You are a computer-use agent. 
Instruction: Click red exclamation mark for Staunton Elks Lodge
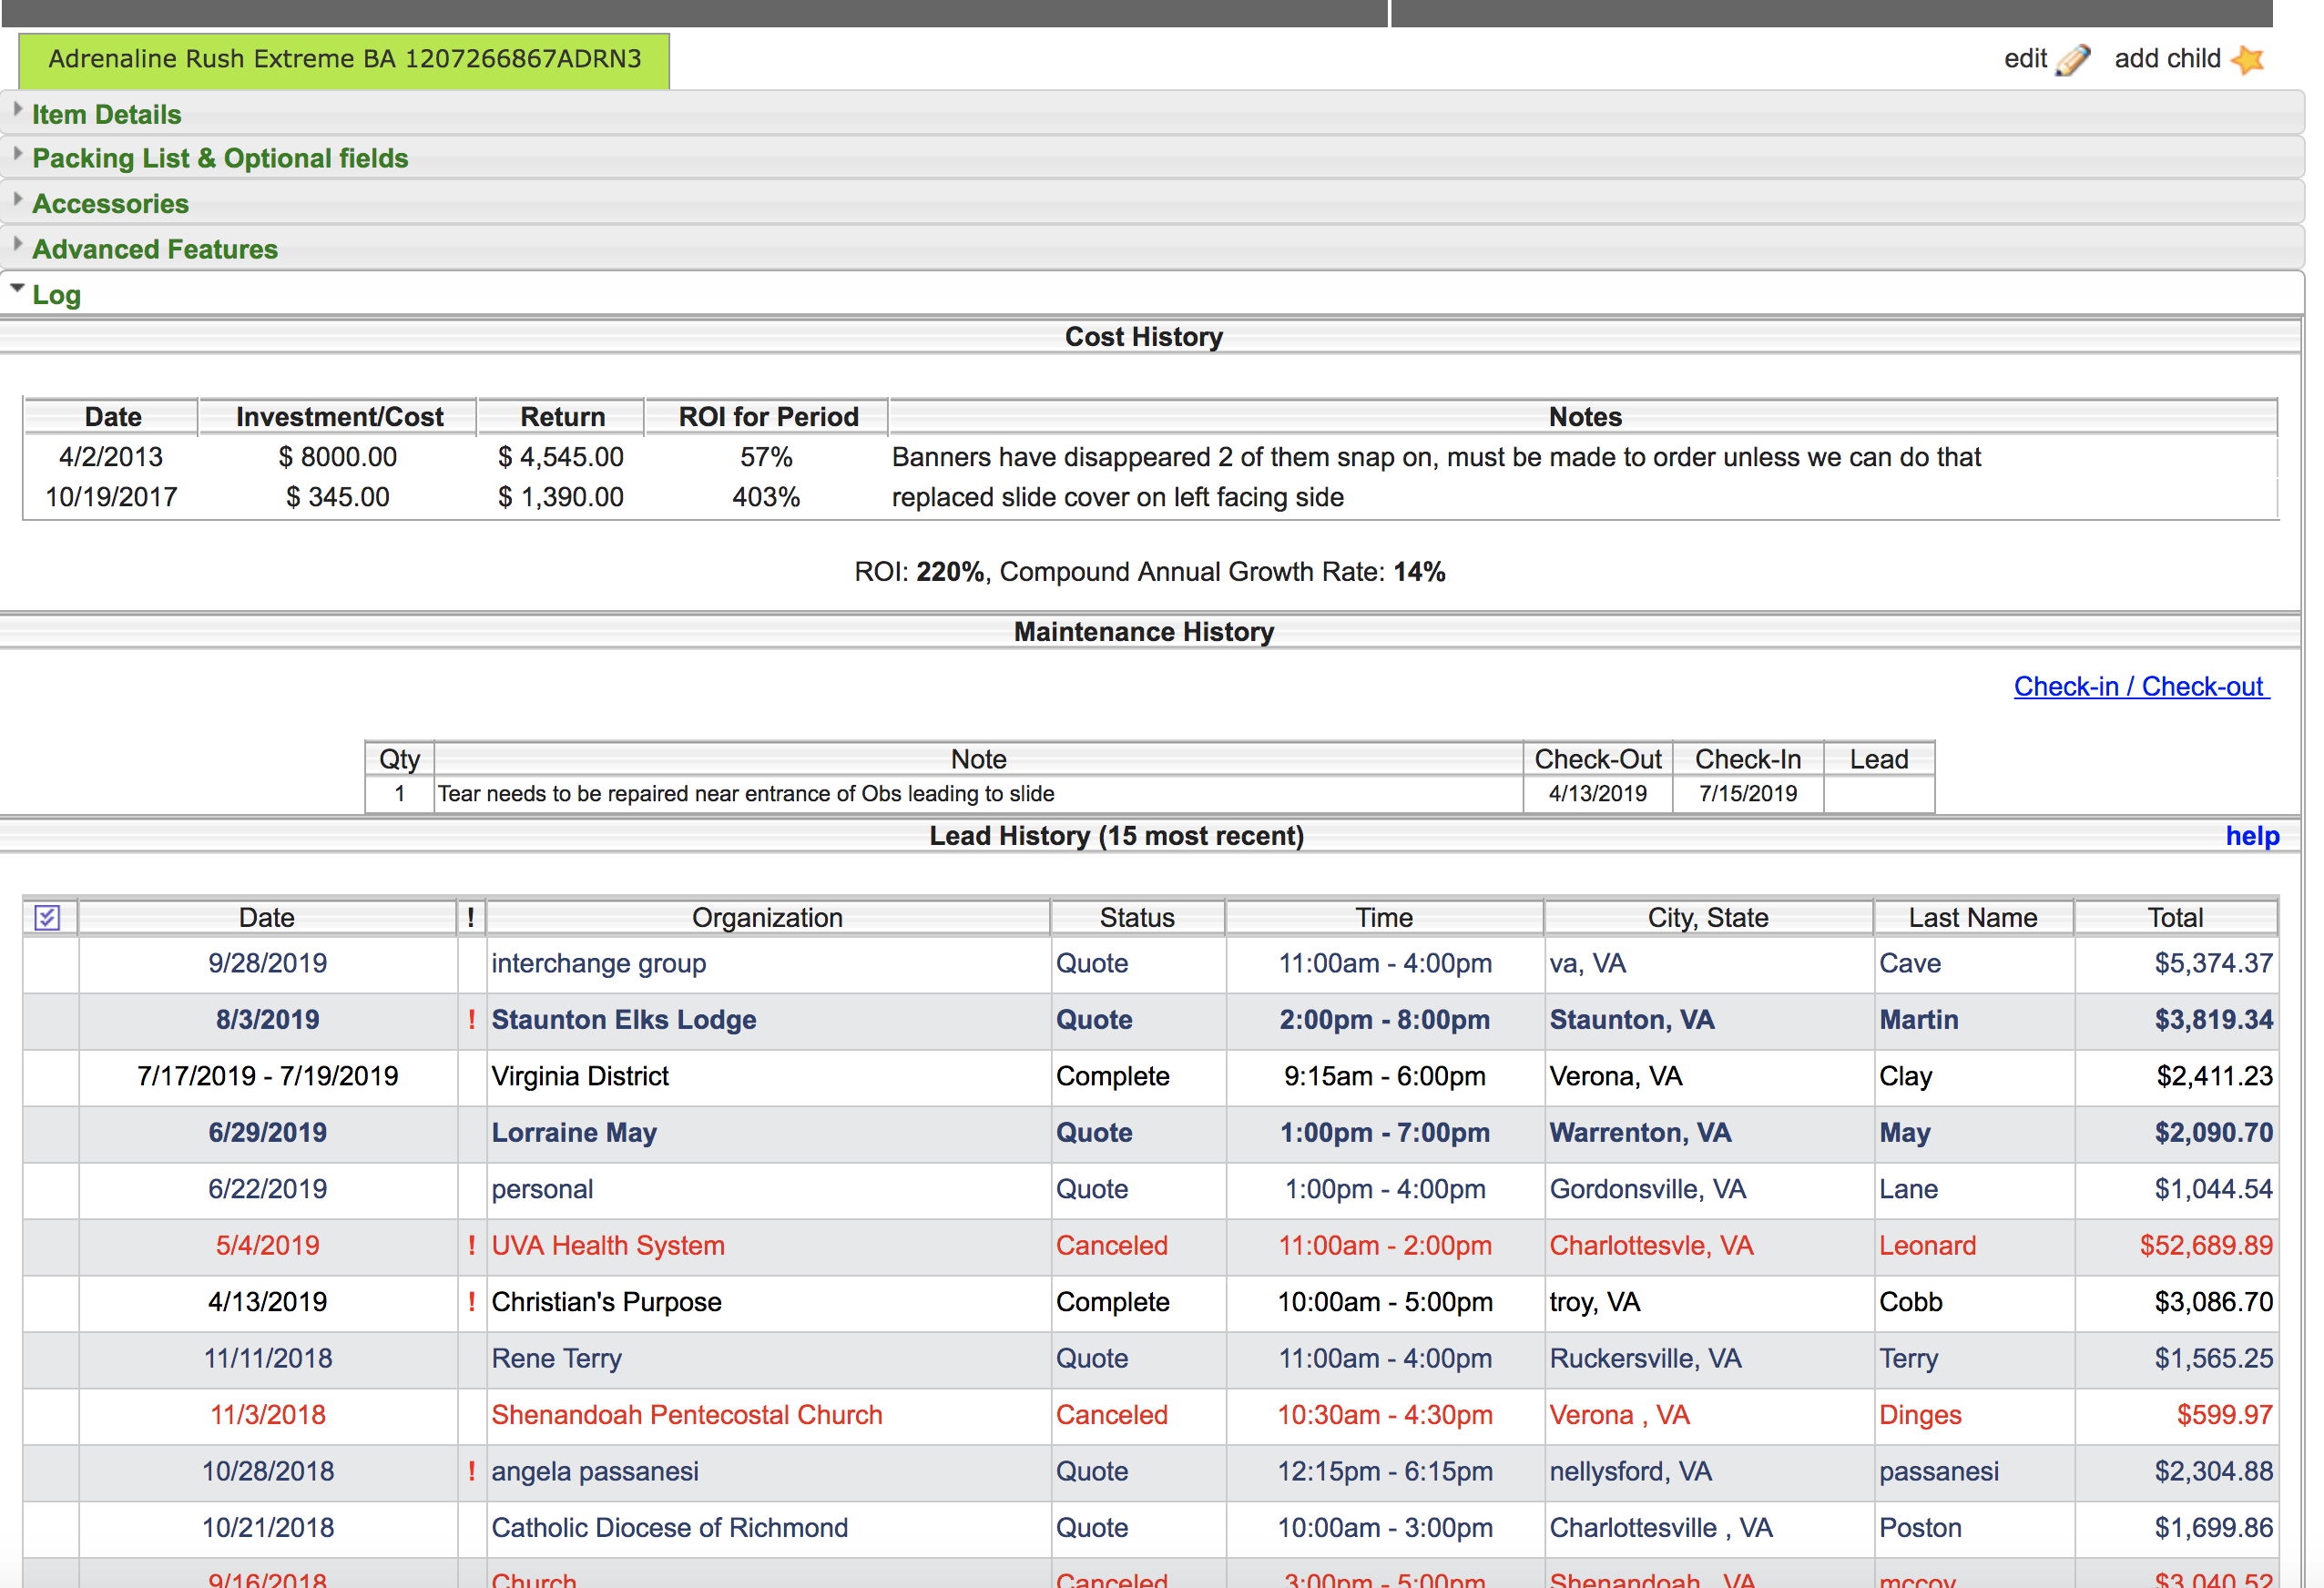[x=471, y=1020]
